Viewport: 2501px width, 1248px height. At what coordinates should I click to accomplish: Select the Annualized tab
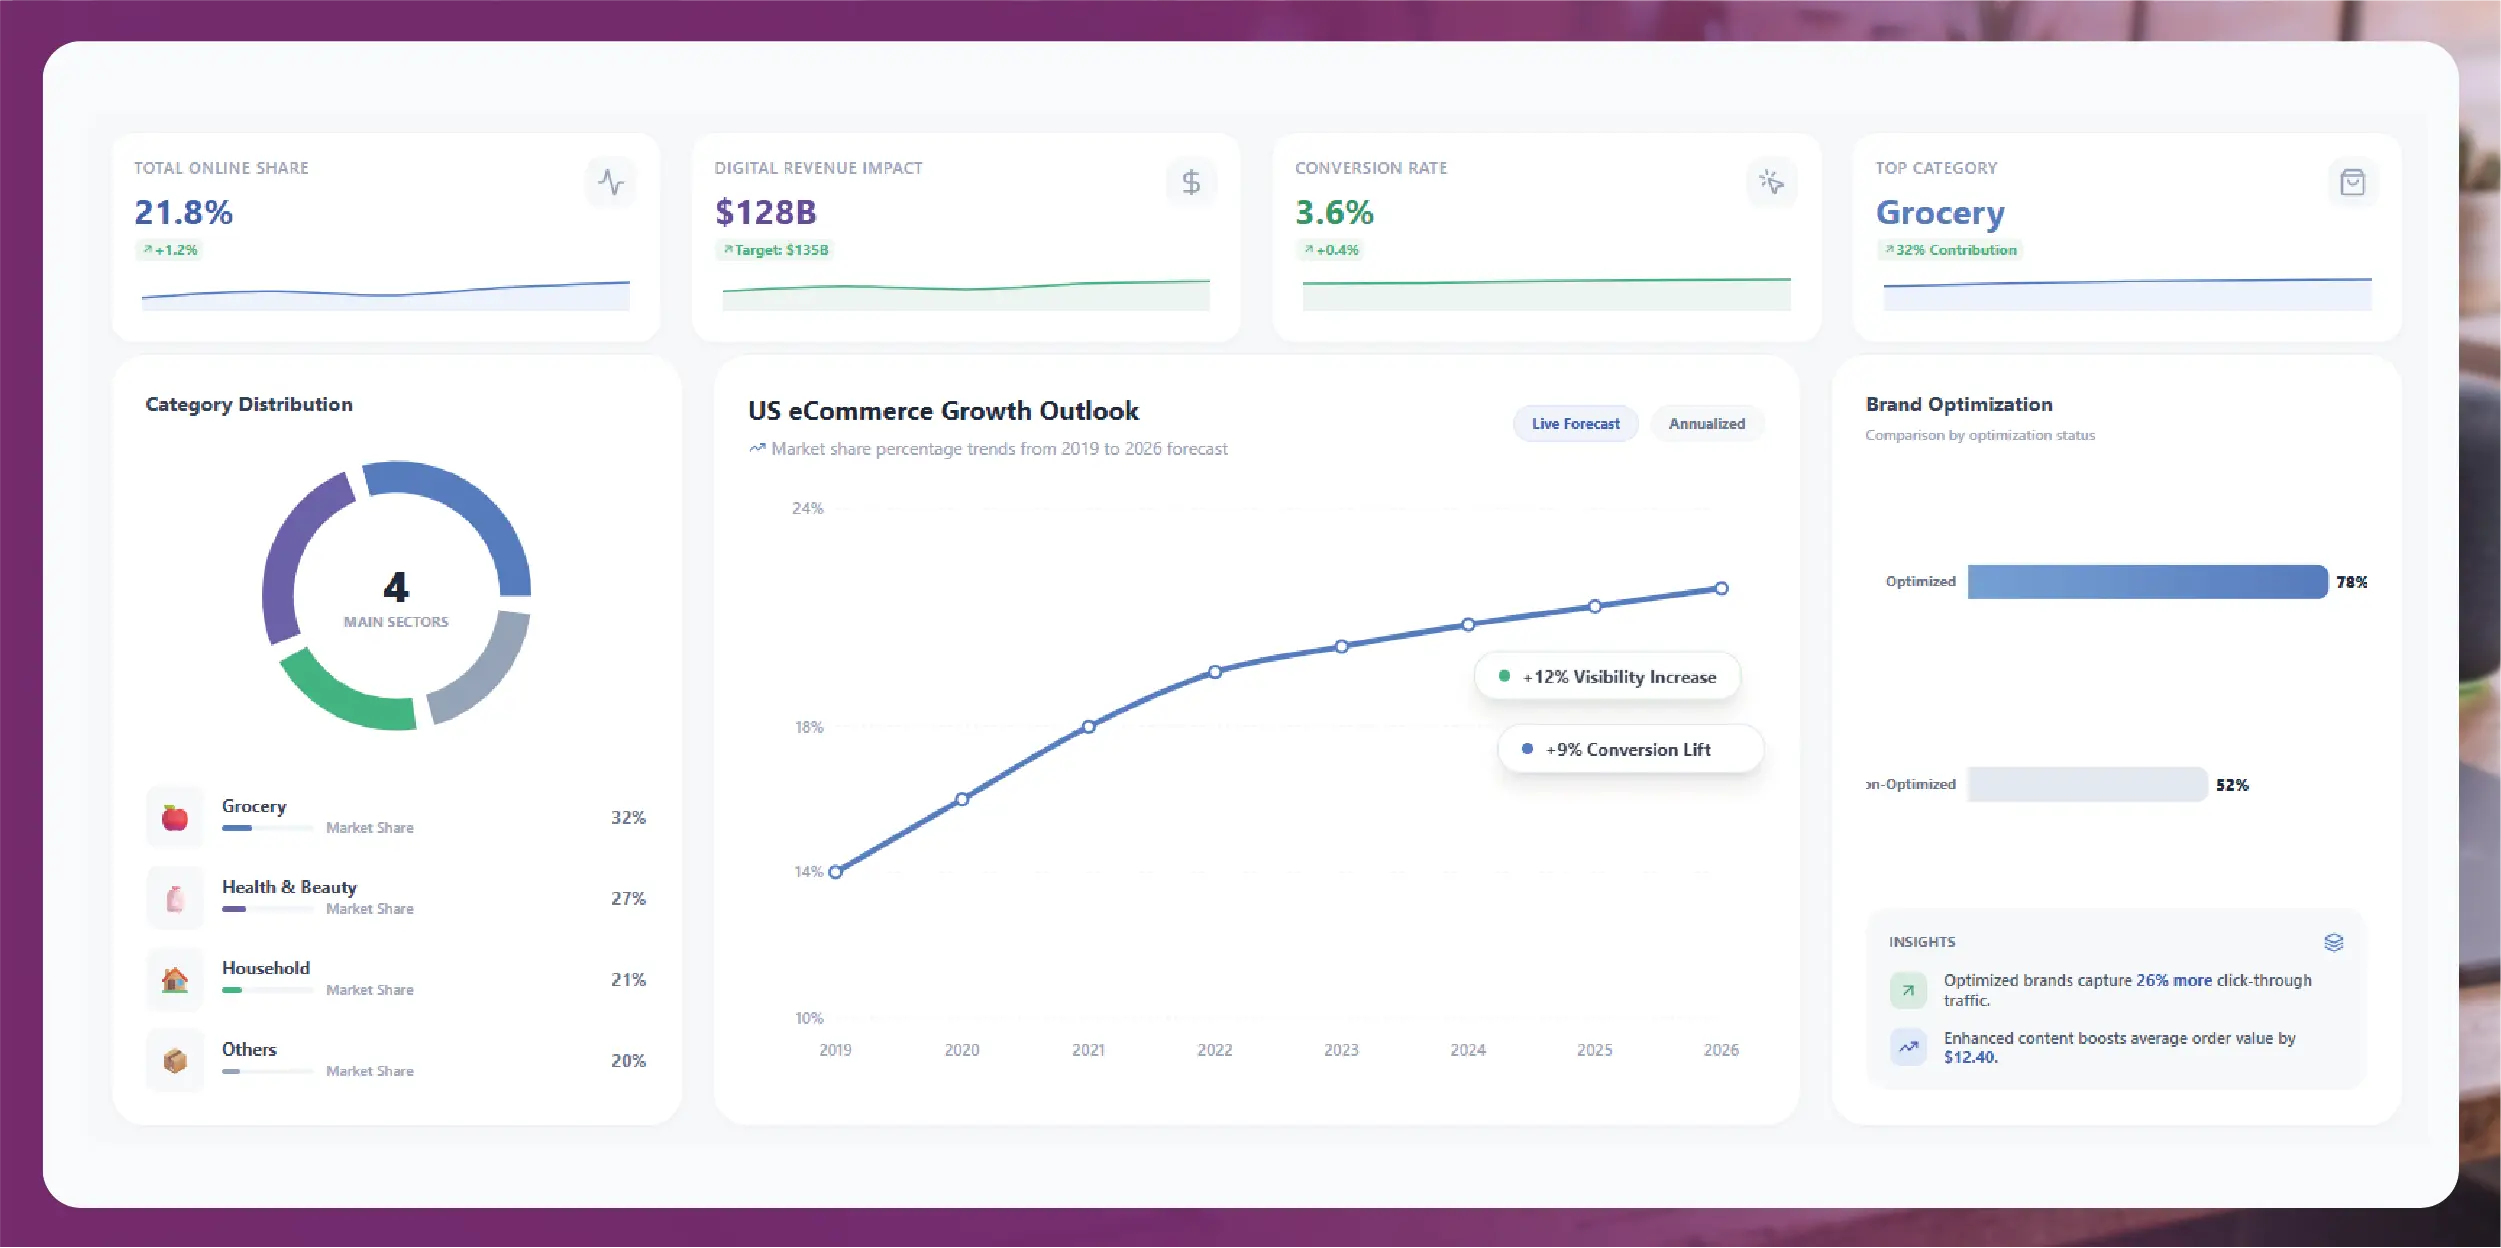pos(1707,423)
